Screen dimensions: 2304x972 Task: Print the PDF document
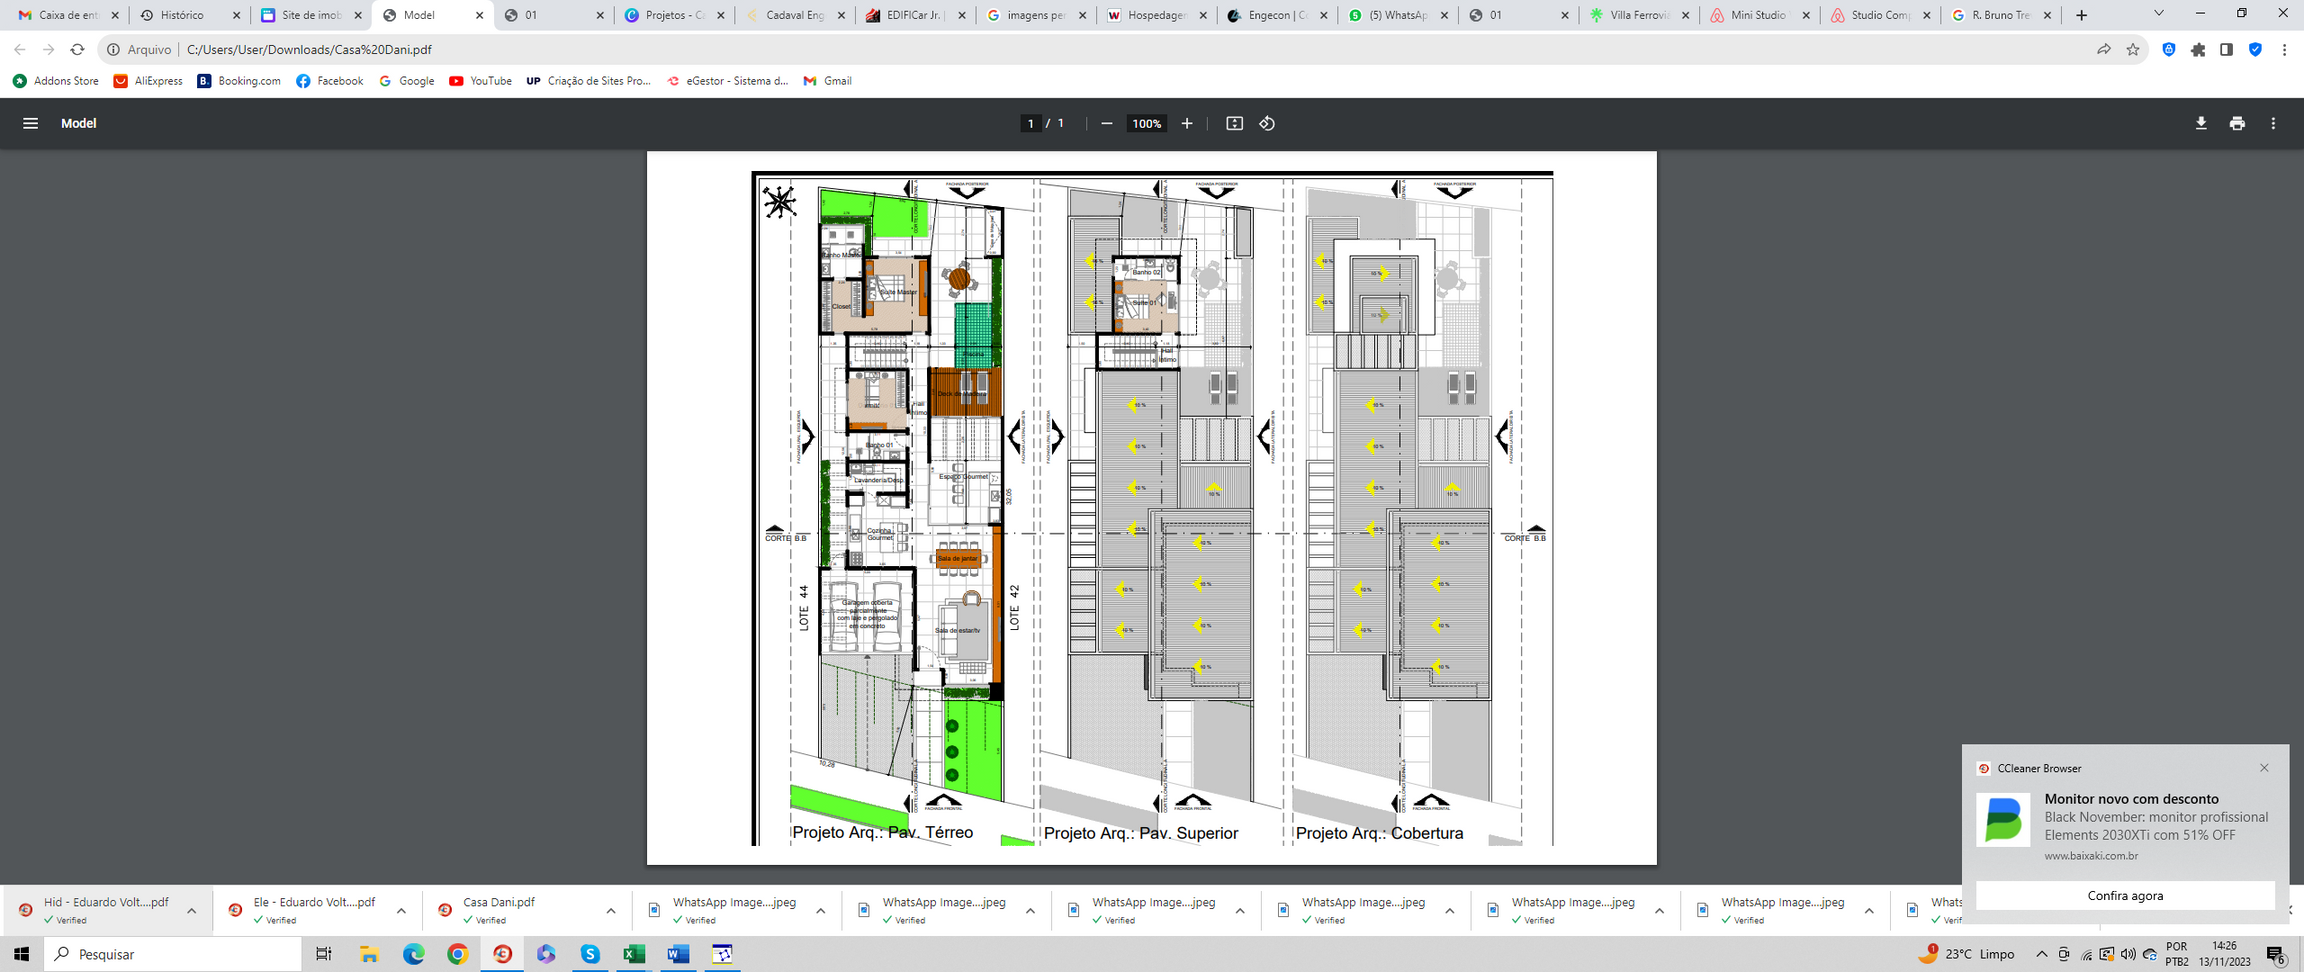pos(2237,123)
